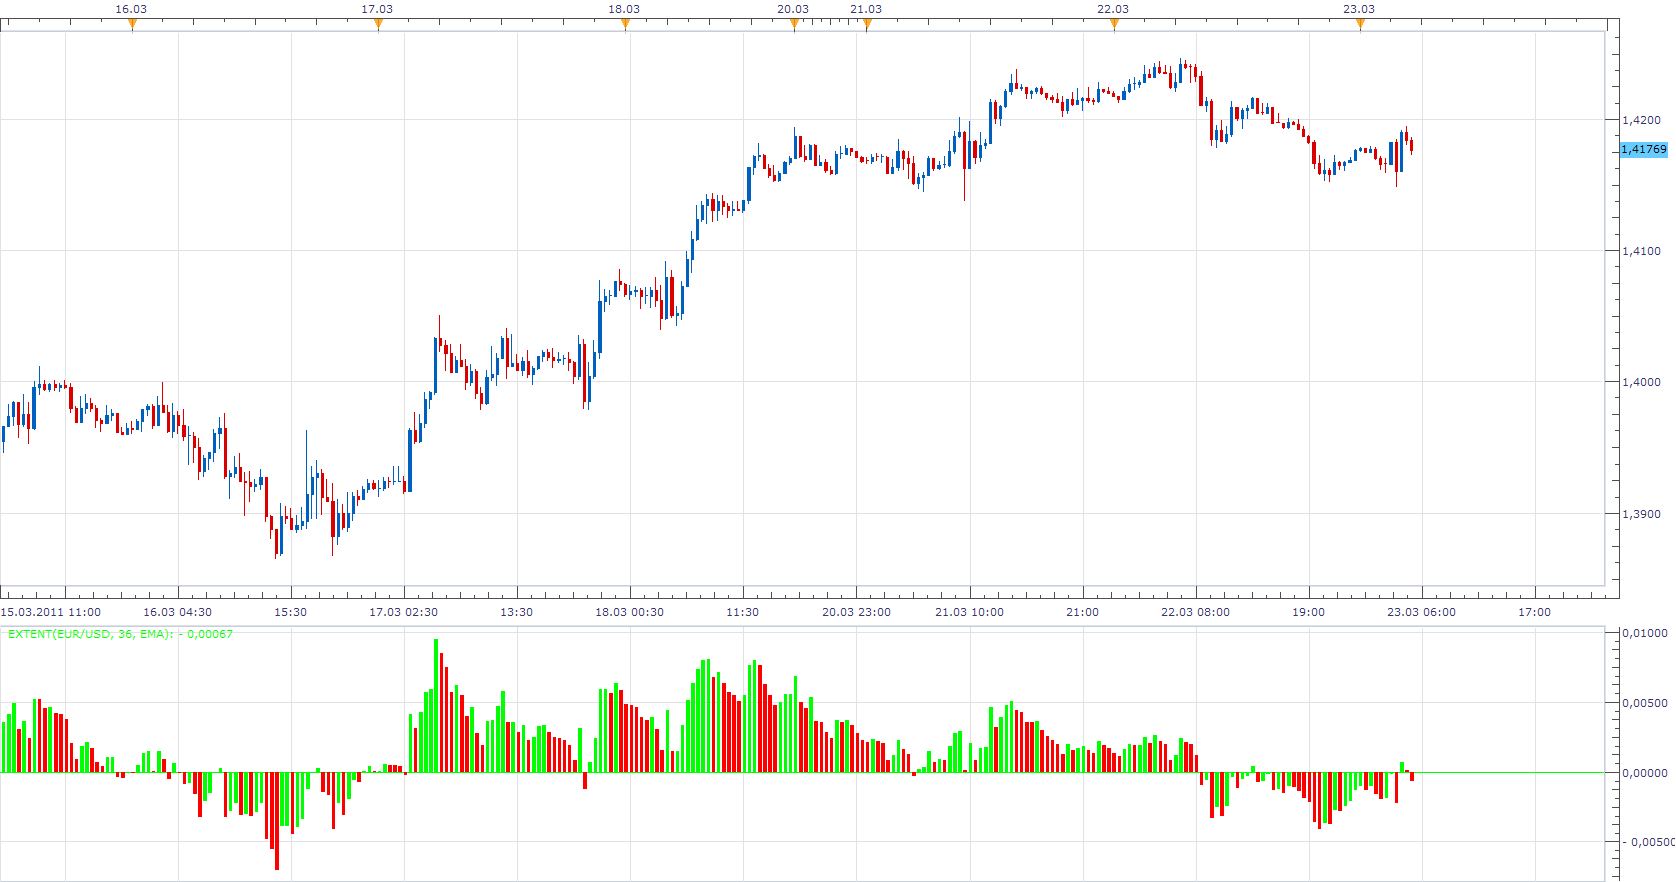Viewport: 1676px width, 882px height.
Task: Click the time label 17:00
Action: pos(1534,612)
